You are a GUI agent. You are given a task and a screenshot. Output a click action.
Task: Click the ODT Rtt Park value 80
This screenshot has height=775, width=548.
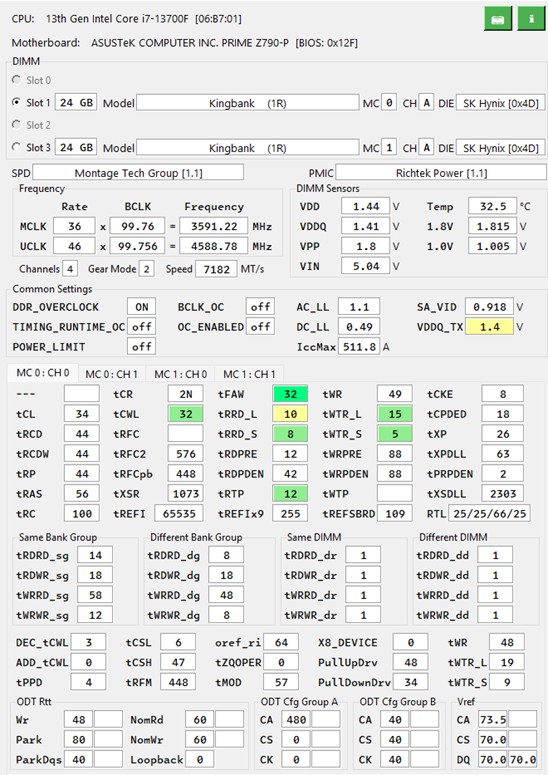[x=79, y=740]
